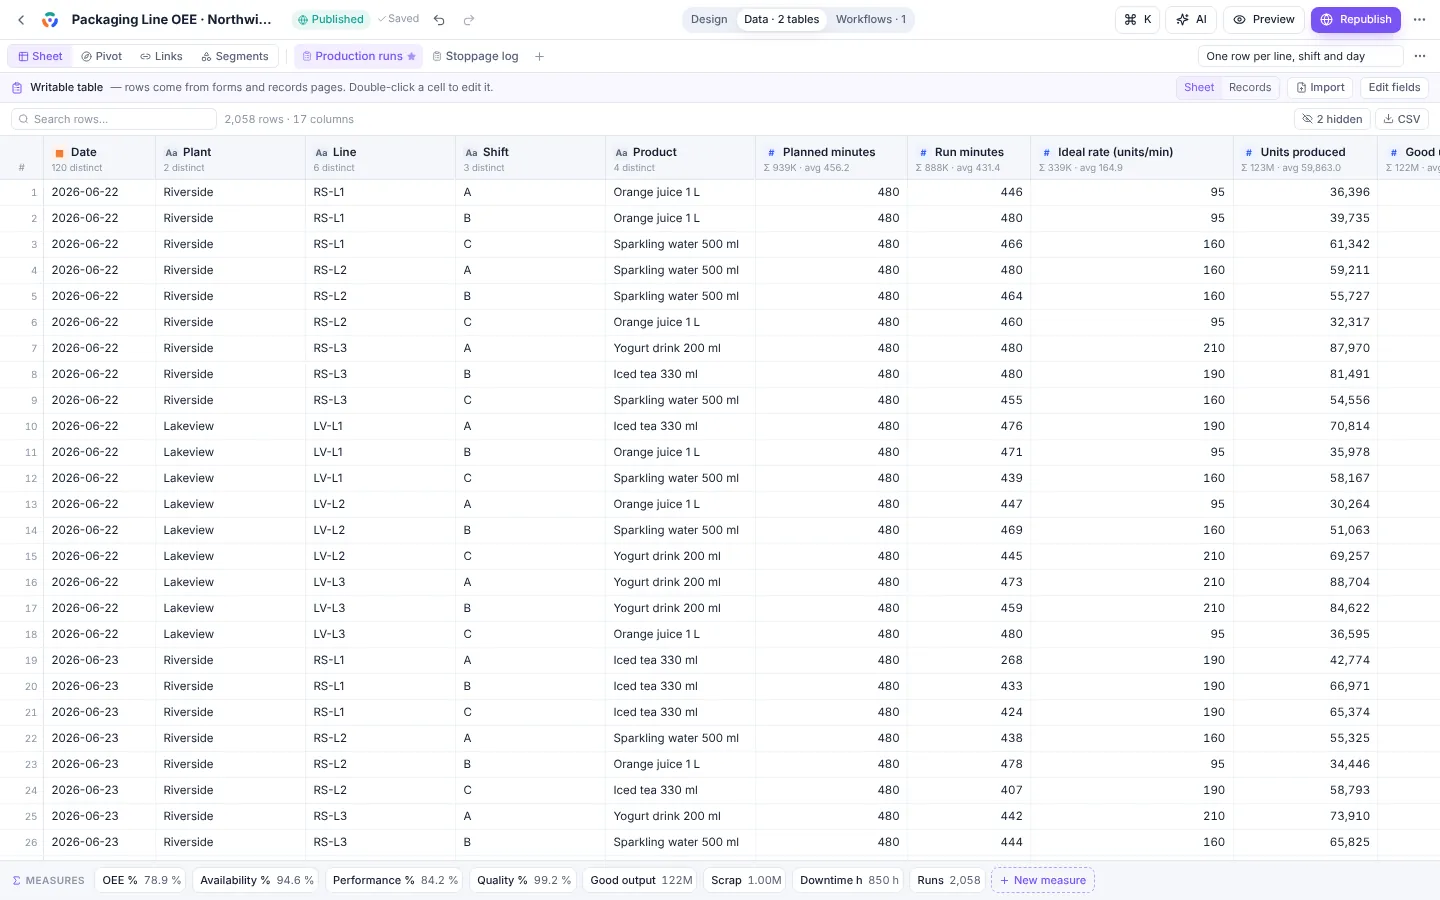The image size is (1440, 900).
Task: Select the Sheet tab in the left toolbar
Action: tap(40, 56)
